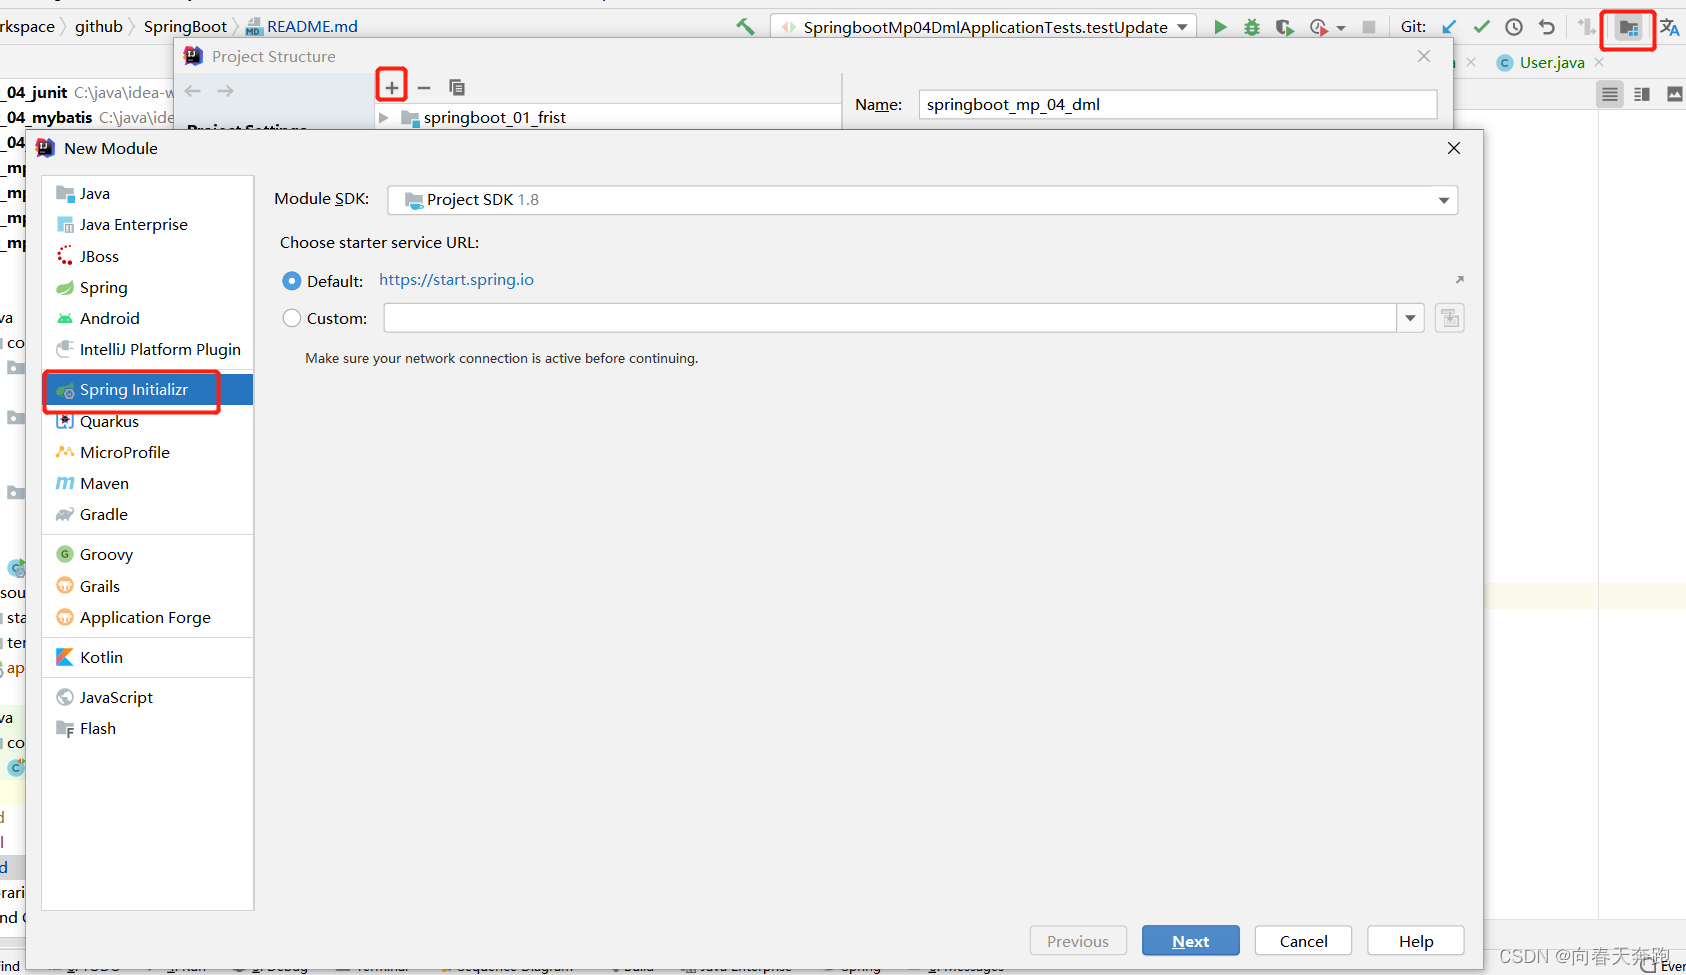Open the Module SDK dropdown
The image size is (1686, 975).
[1443, 200]
